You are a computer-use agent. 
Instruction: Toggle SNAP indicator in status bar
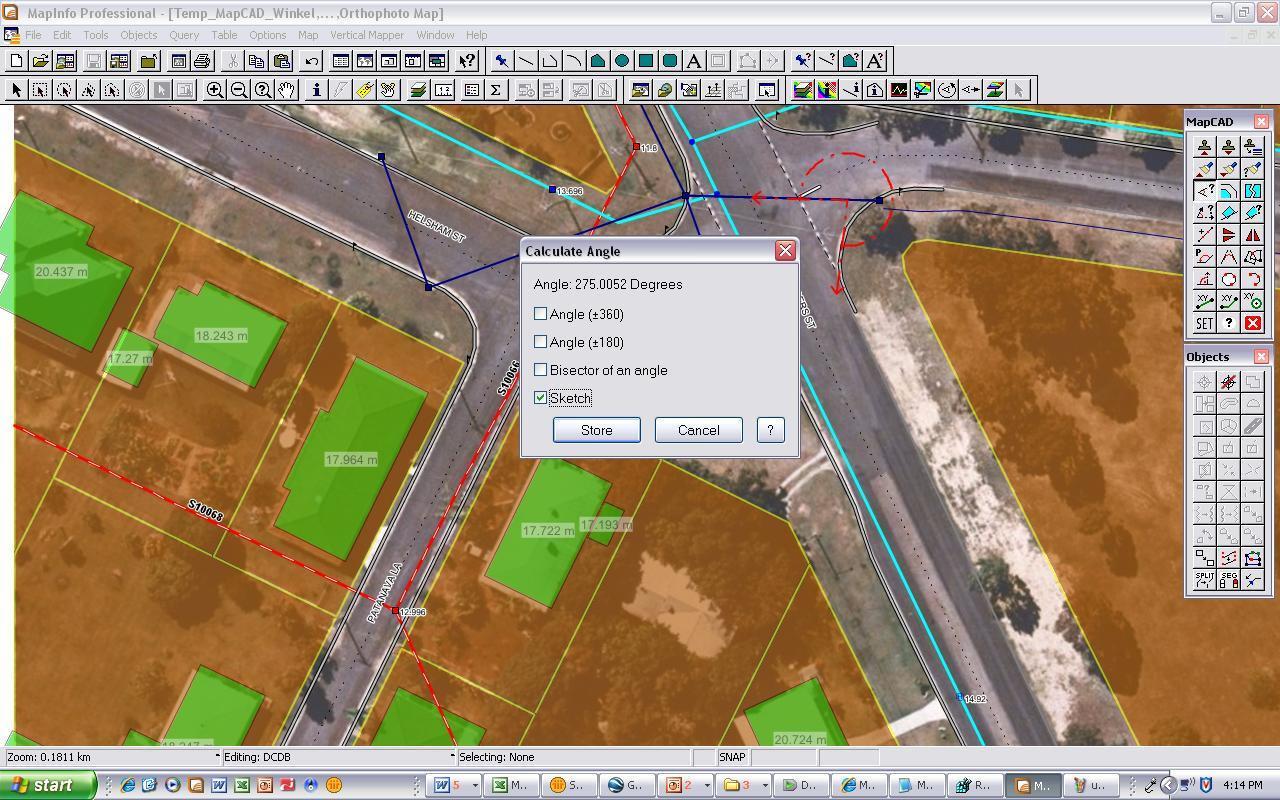(x=732, y=757)
